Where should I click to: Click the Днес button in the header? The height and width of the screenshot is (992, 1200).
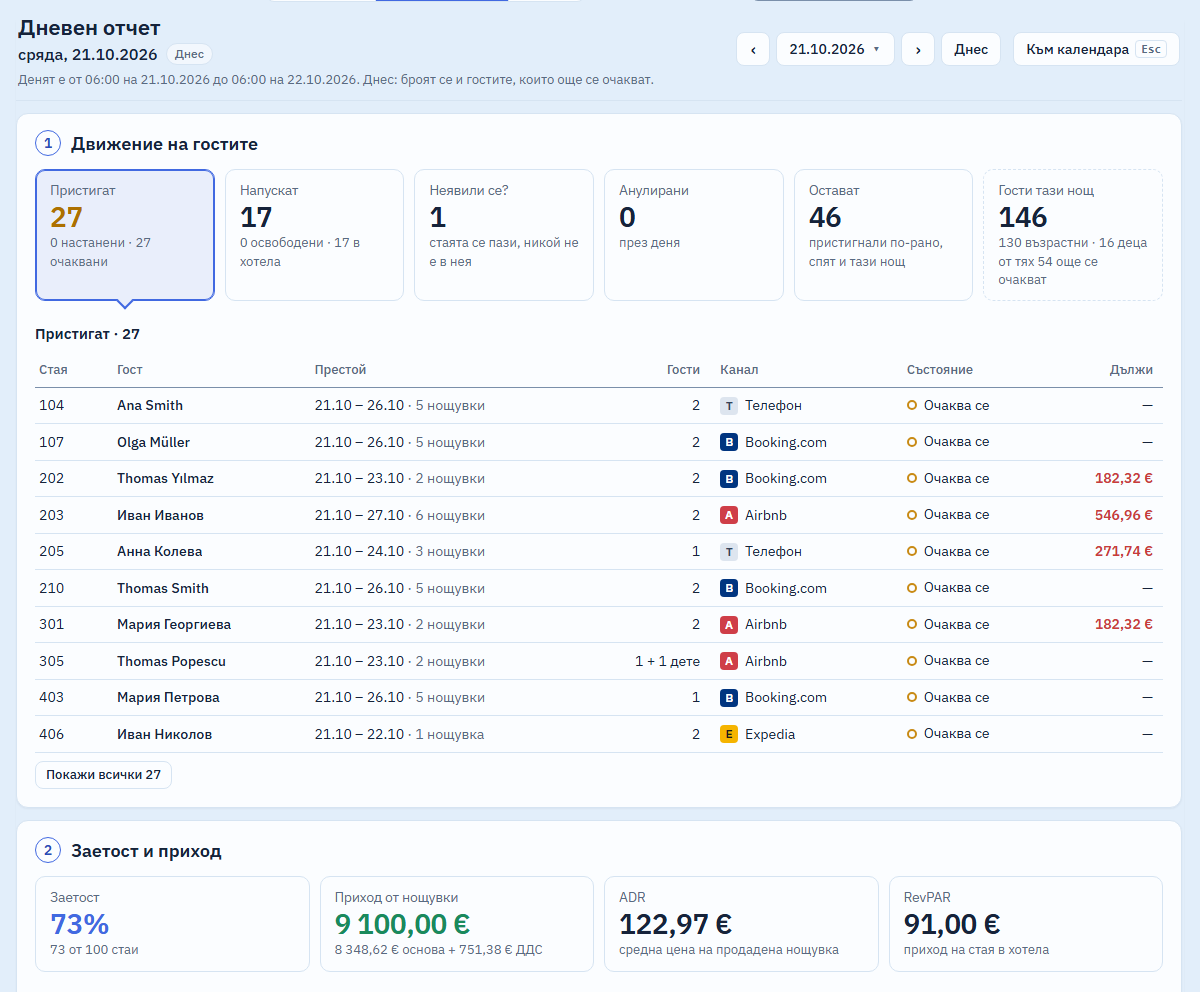click(x=971, y=49)
